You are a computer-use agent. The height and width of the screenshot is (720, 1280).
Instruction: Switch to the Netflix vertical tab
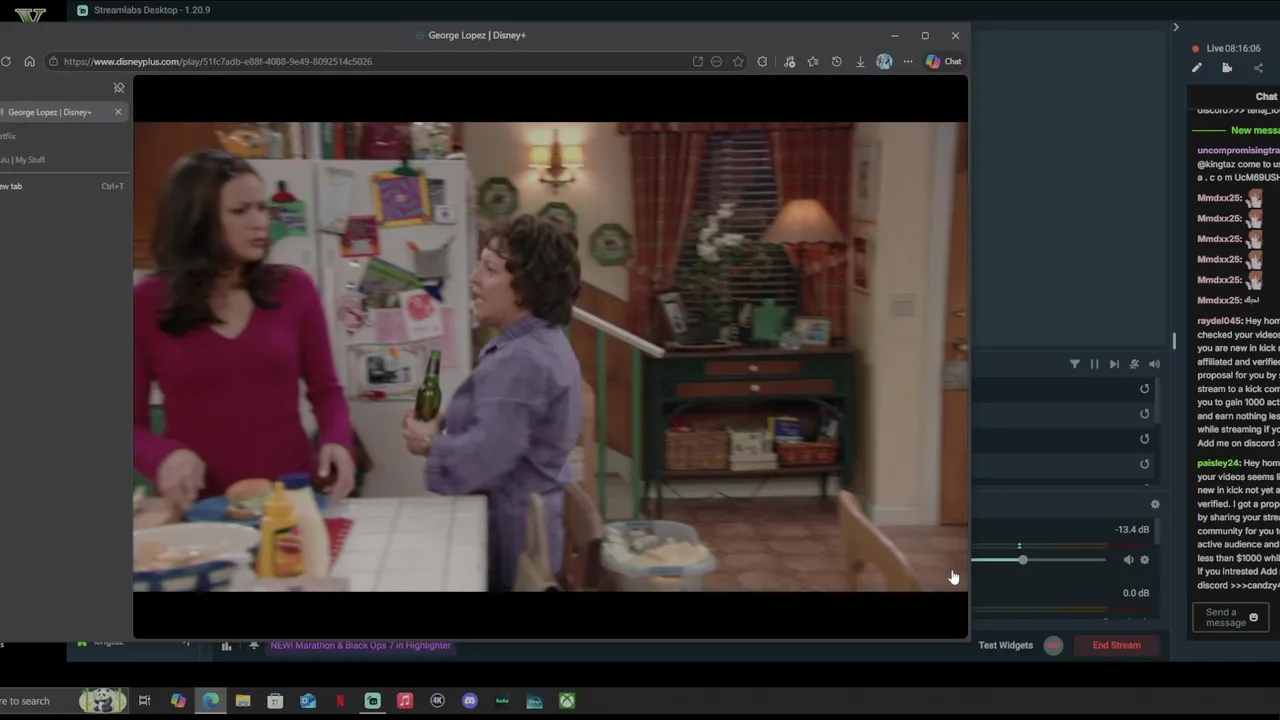coord(62,136)
